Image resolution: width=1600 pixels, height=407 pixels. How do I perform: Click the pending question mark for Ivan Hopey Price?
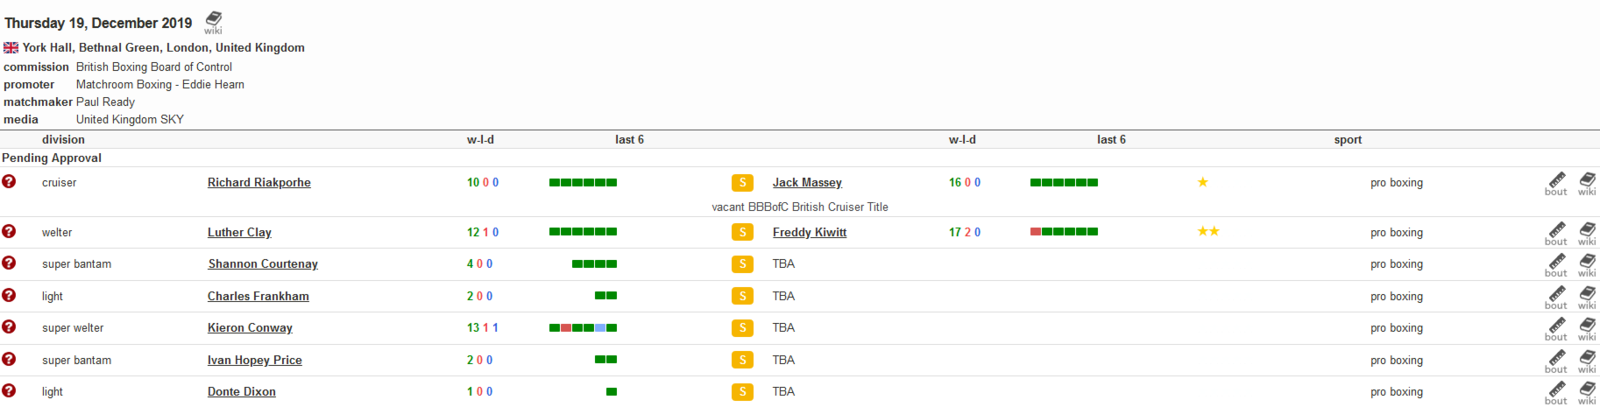9,359
